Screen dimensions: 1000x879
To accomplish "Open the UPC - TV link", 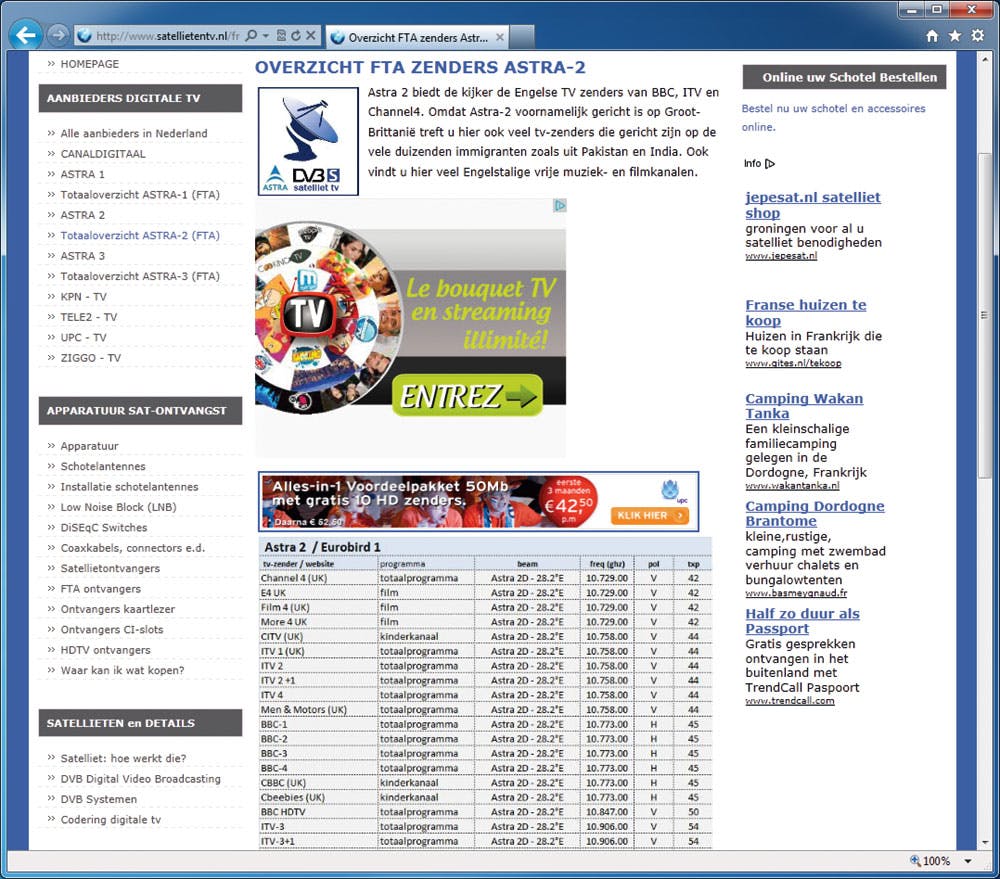I will point(83,337).
